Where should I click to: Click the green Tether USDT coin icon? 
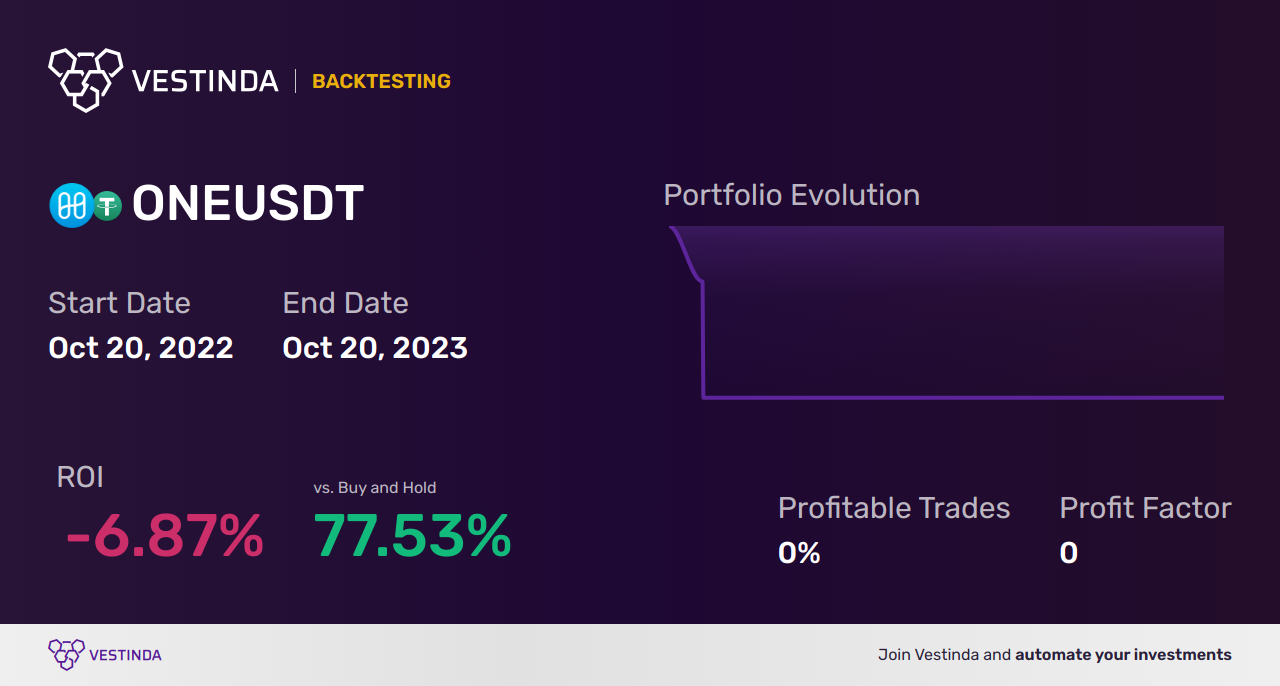(x=107, y=206)
